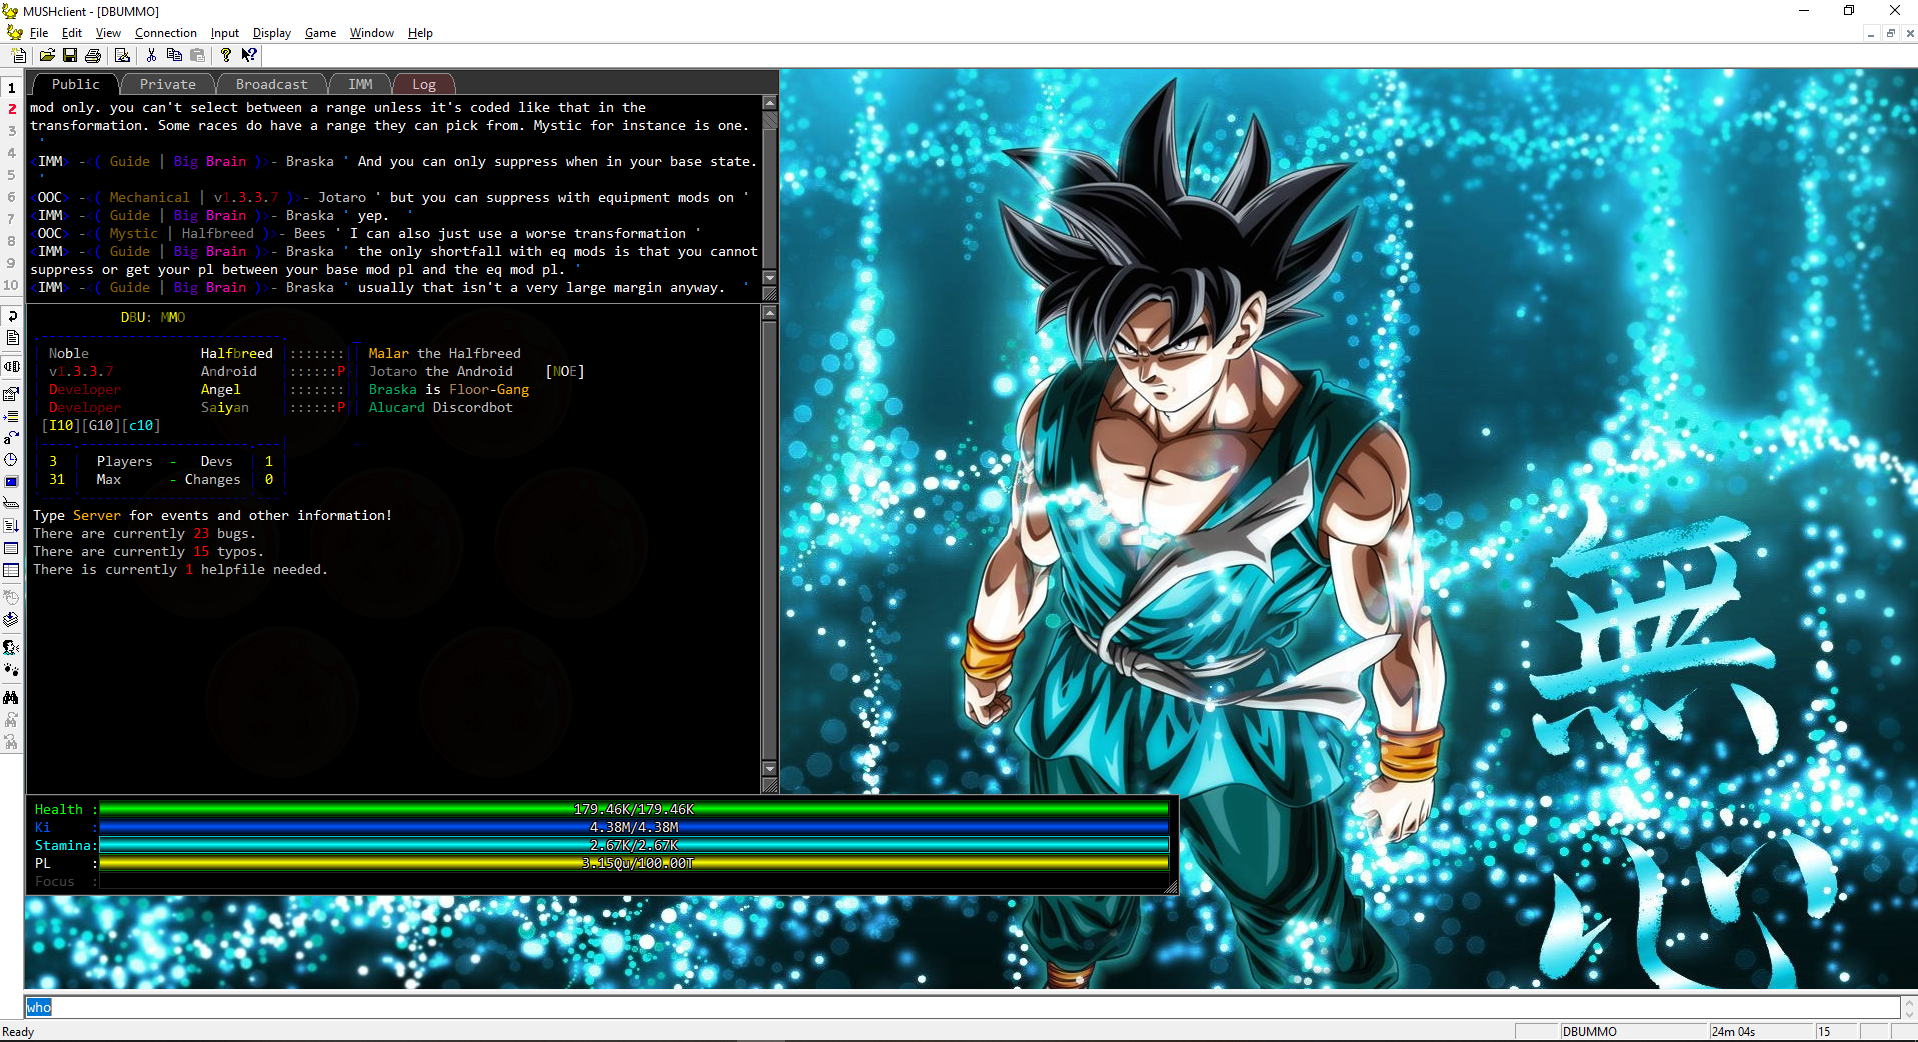Viewport: 1918px width, 1042px height.
Task: Click 'Ready' in the status bar
Action: pos(18,1031)
